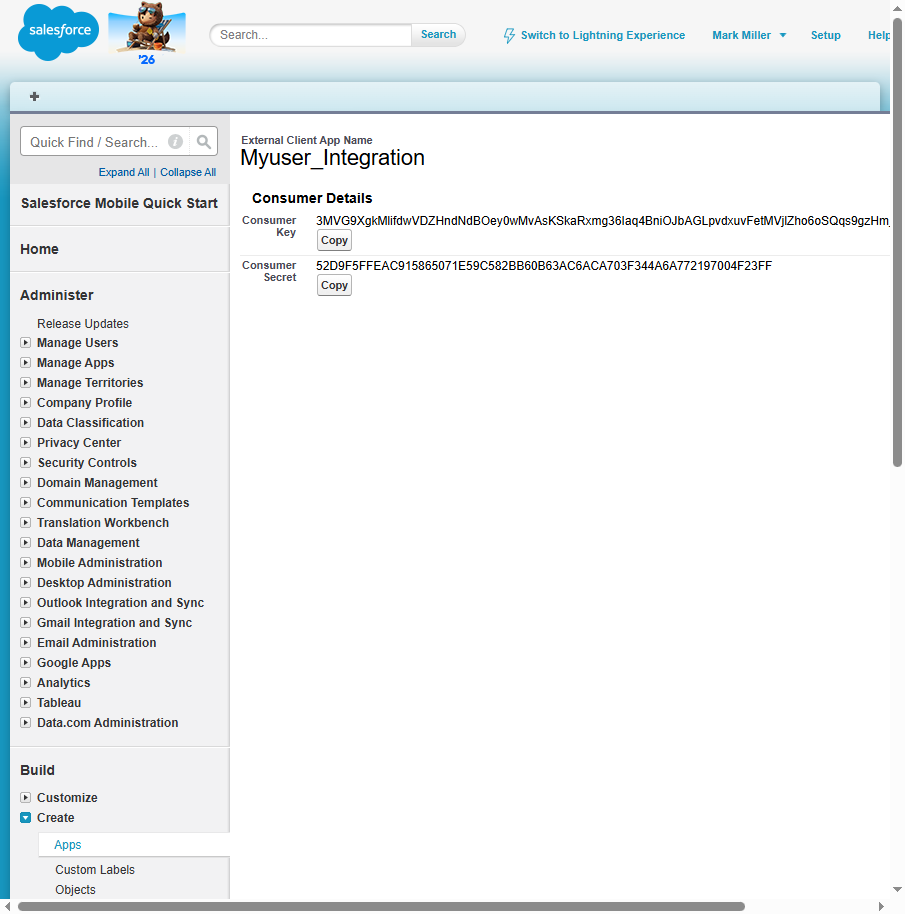Screen dimensions: 905x914
Task: Collapse the Create node under Build
Action: click(26, 818)
